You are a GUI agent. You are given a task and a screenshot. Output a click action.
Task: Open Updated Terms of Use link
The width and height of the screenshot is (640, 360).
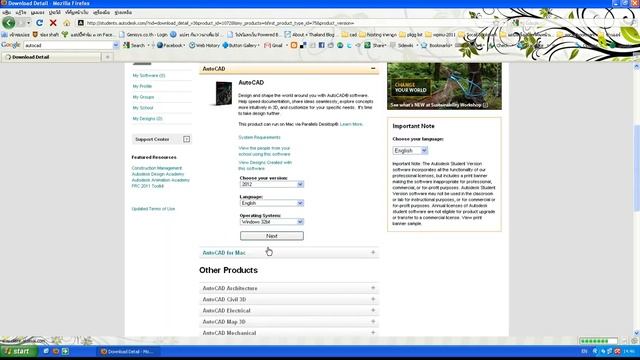(x=153, y=209)
